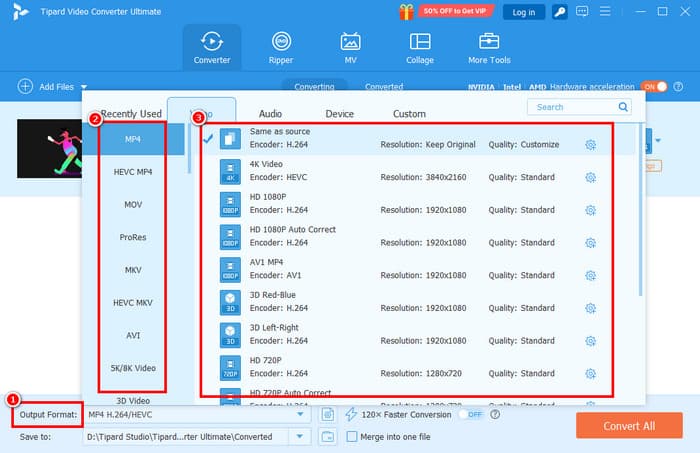Switch to Recently Used tab
Image resolution: width=700 pixels, height=453 pixels.
pyautogui.click(x=131, y=114)
